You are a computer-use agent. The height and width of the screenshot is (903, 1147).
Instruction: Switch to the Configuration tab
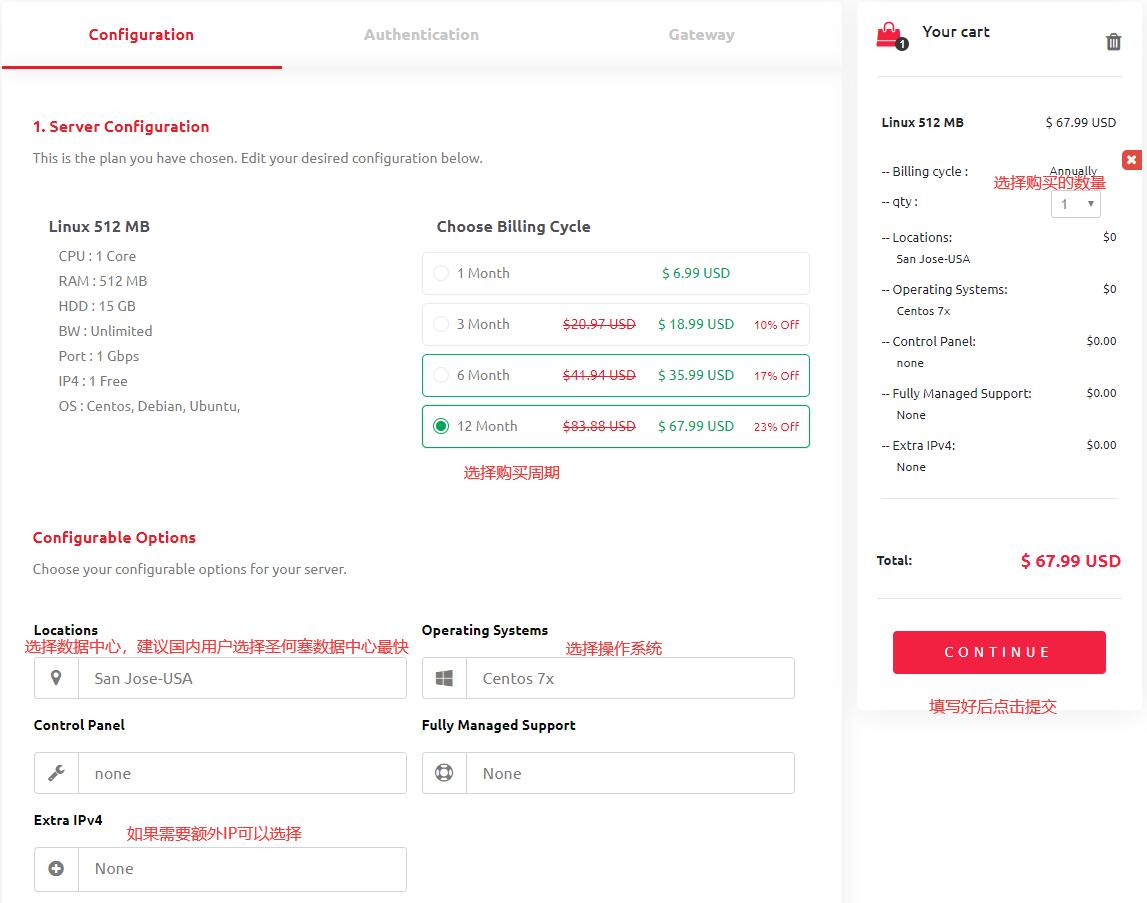coord(141,34)
